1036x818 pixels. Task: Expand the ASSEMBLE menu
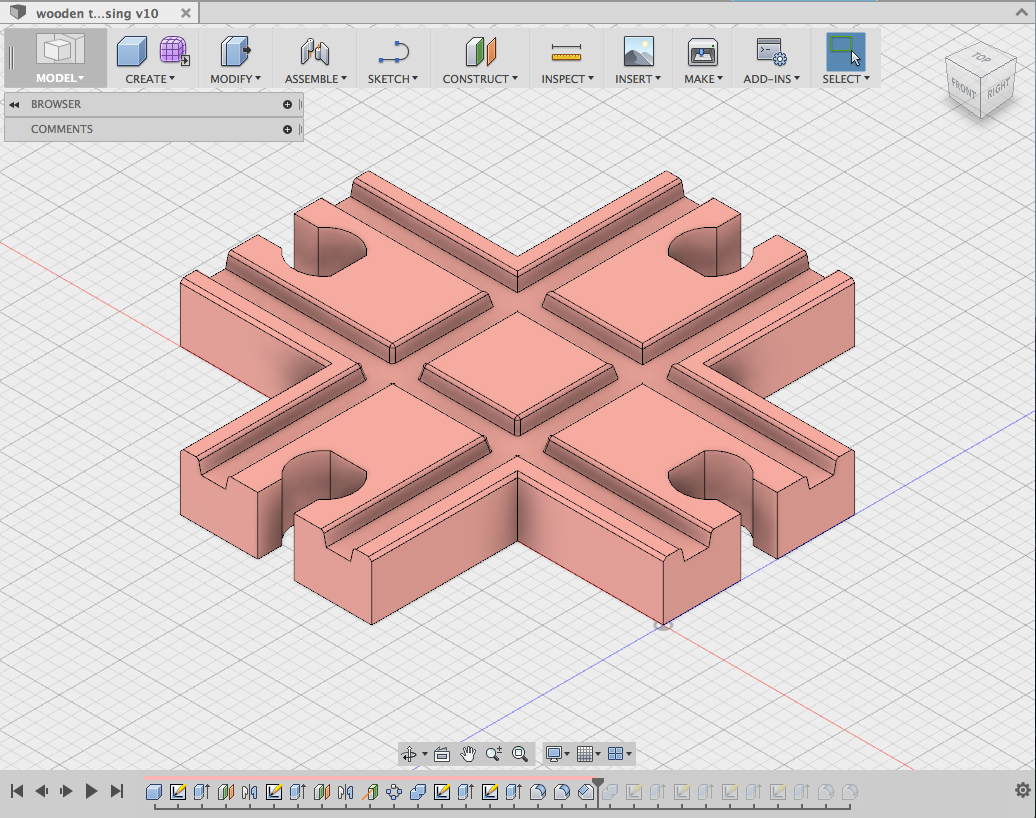(316, 79)
